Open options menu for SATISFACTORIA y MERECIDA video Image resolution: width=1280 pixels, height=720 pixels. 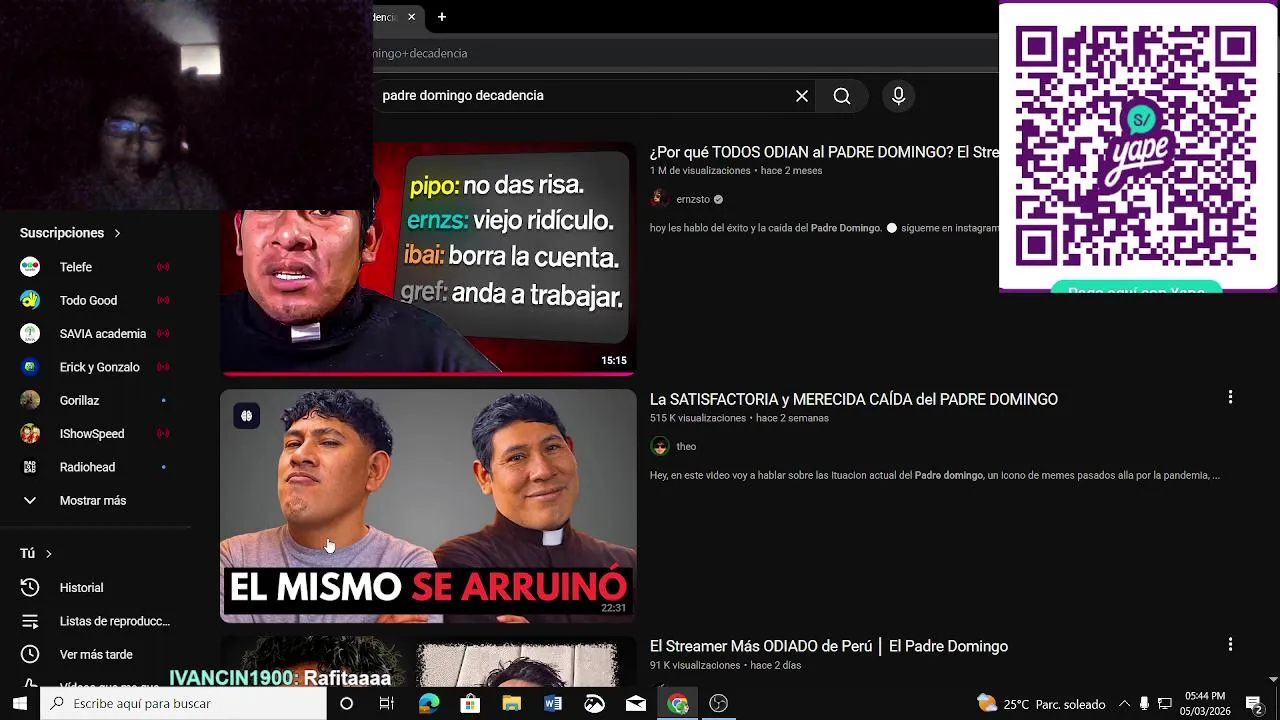point(1230,398)
